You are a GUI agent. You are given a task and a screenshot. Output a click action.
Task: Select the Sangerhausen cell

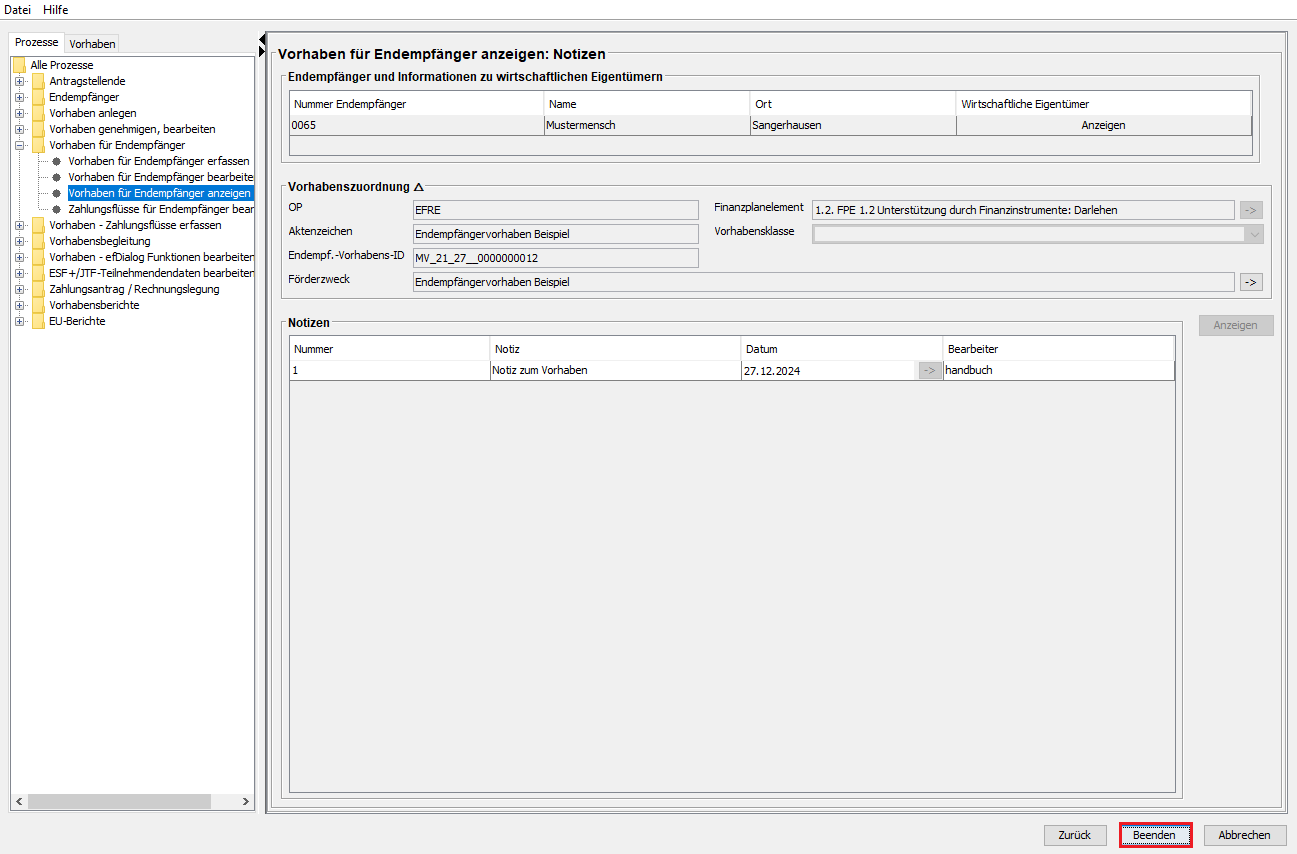click(x=853, y=125)
